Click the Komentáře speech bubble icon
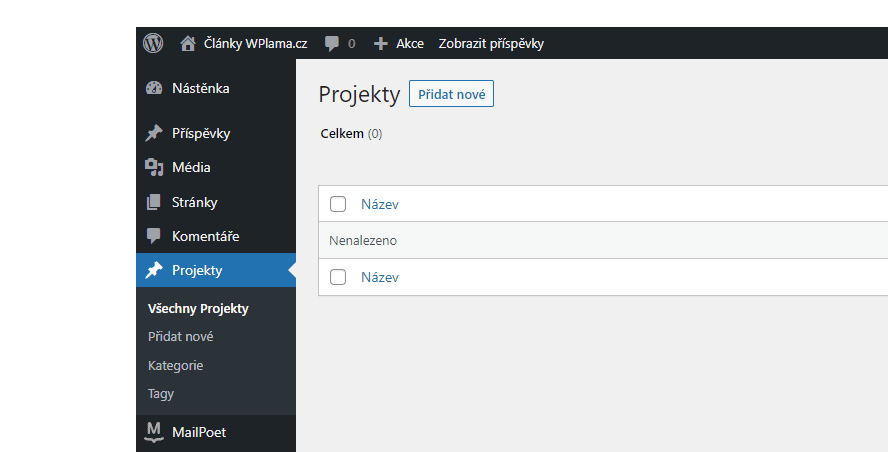 pyautogui.click(x=153, y=236)
